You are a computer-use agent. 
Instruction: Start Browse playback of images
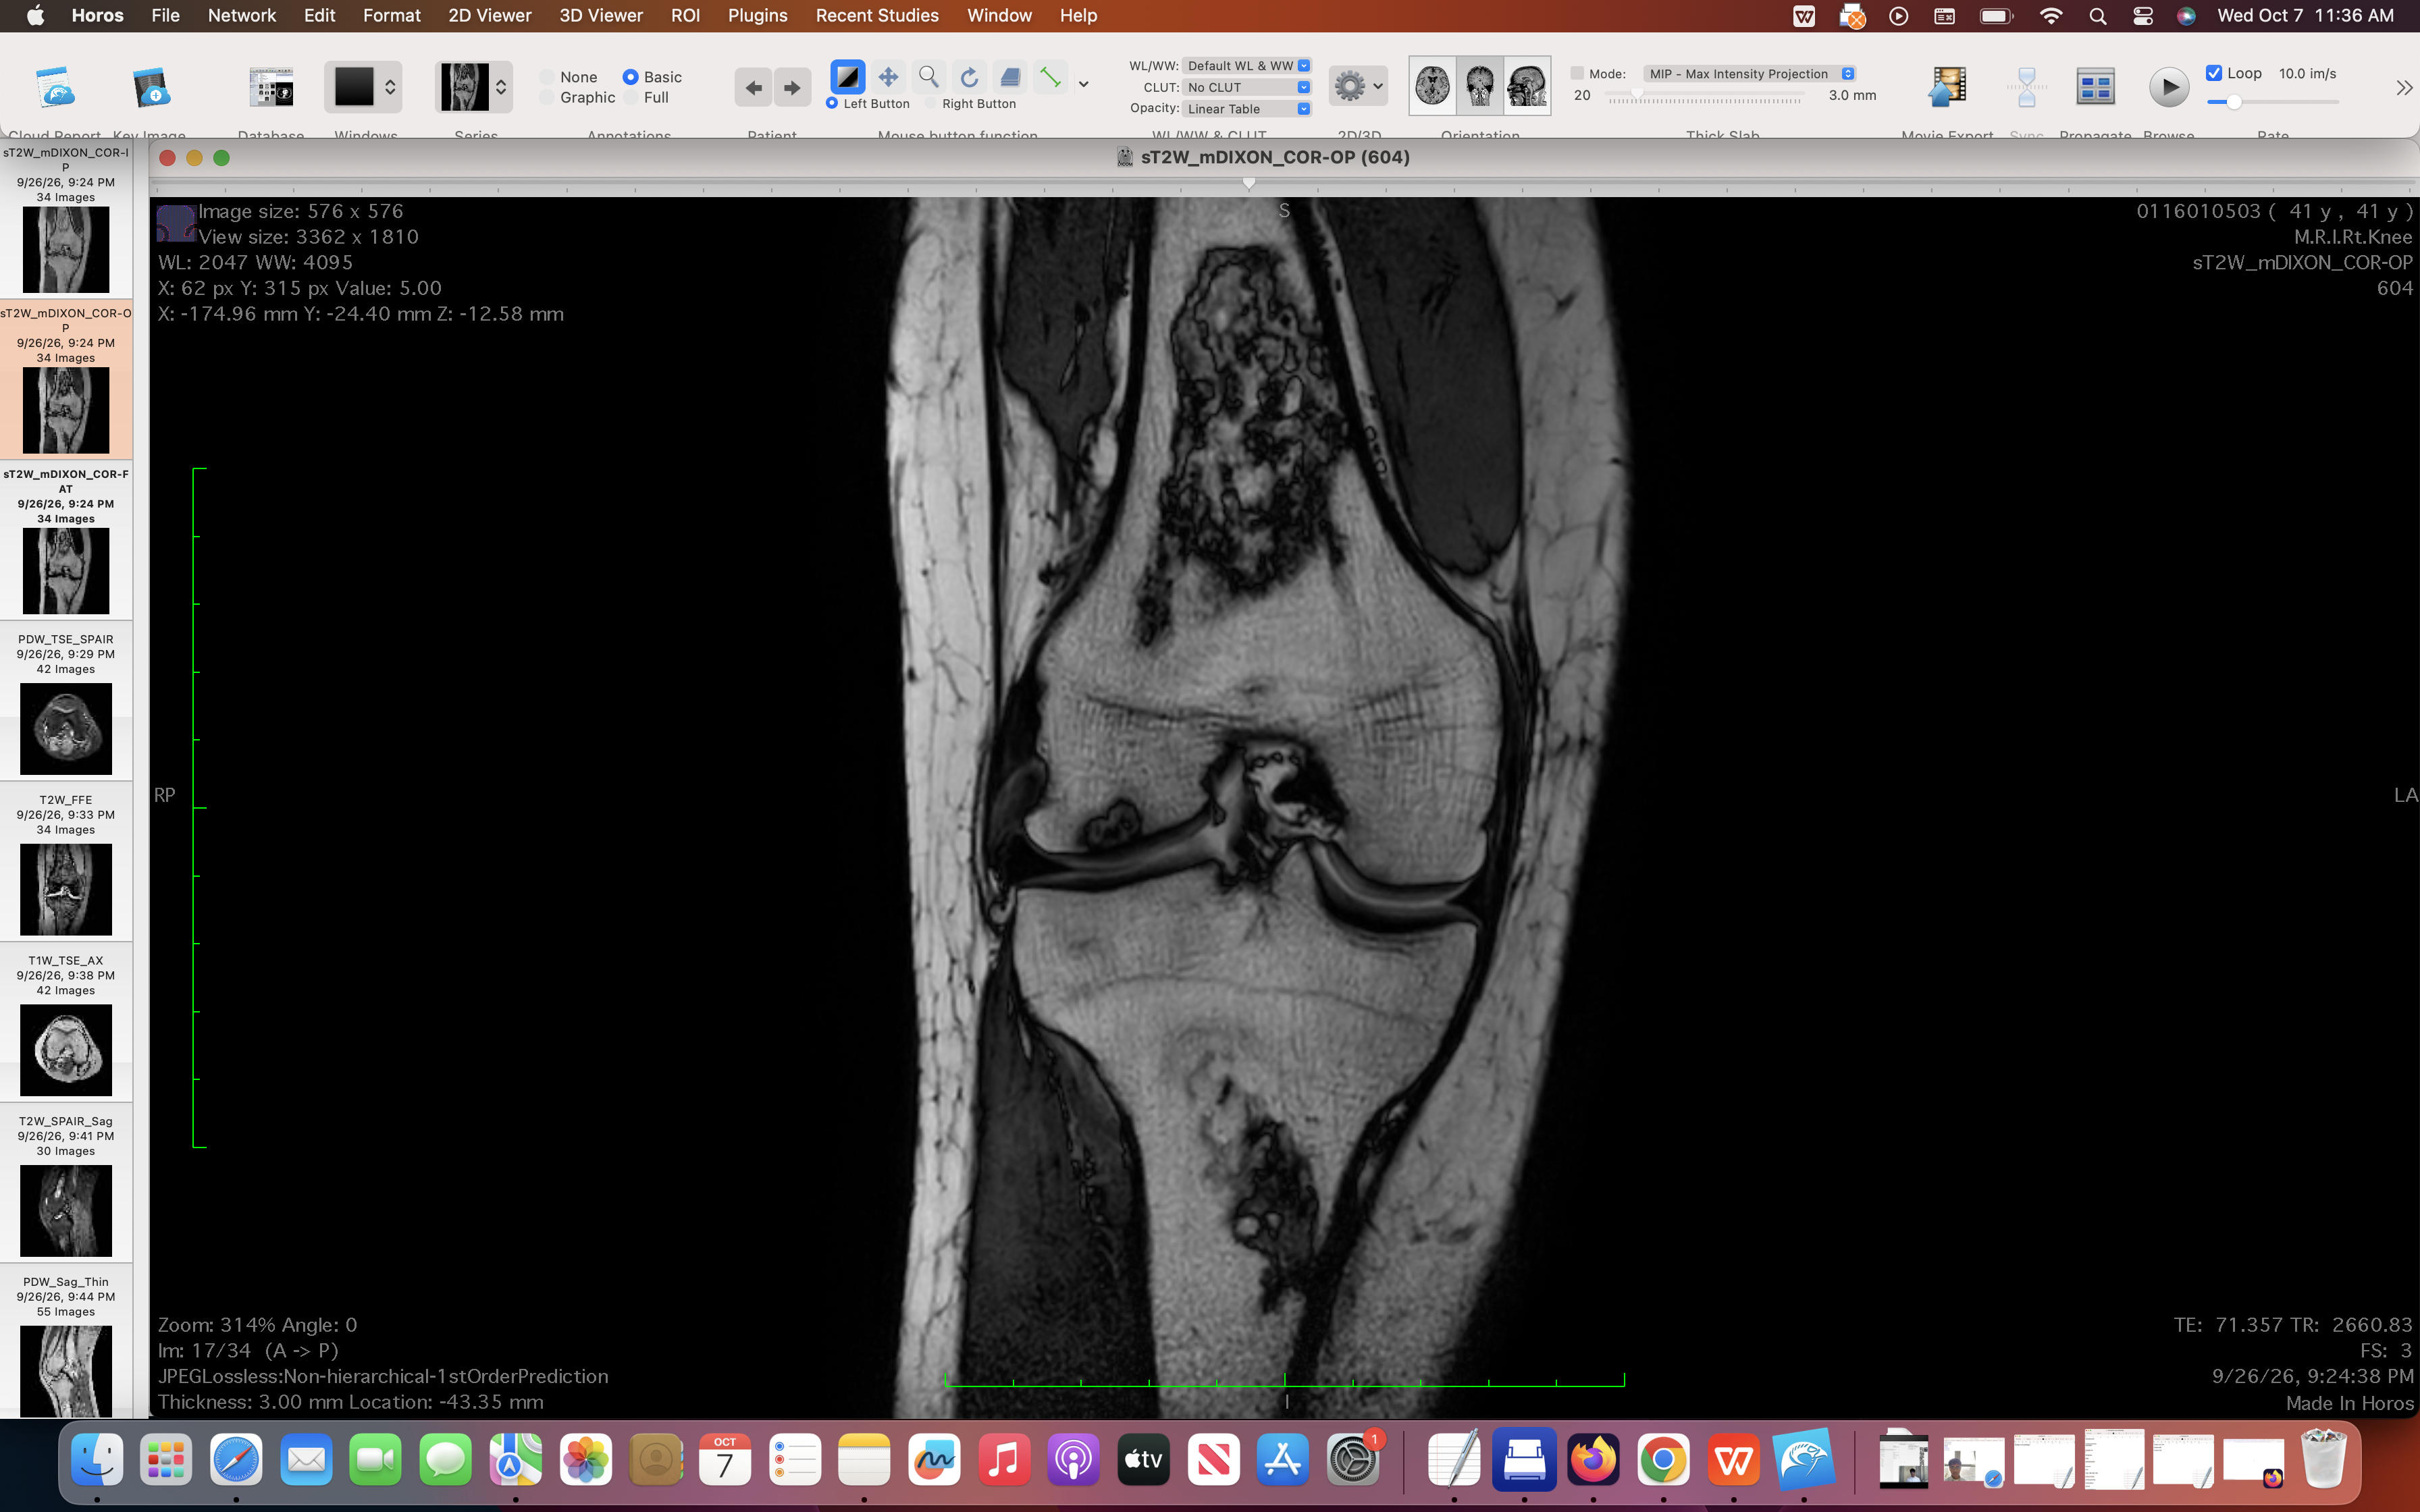coord(2168,87)
